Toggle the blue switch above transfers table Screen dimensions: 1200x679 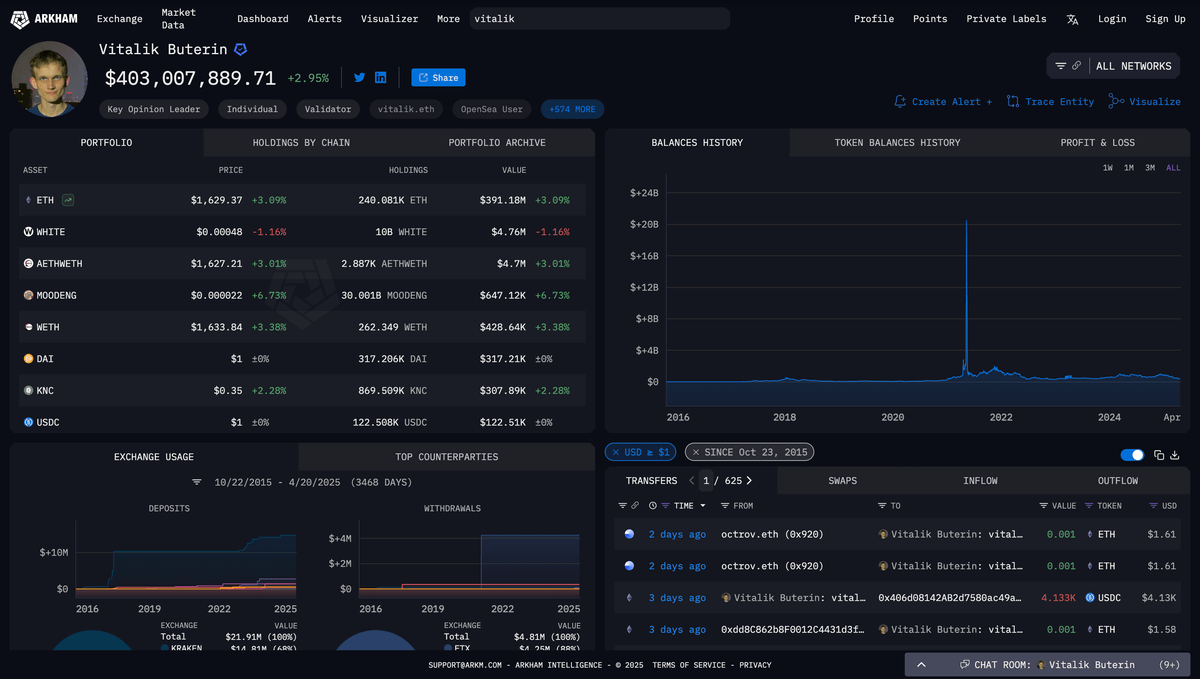(x=1132, y=455)
